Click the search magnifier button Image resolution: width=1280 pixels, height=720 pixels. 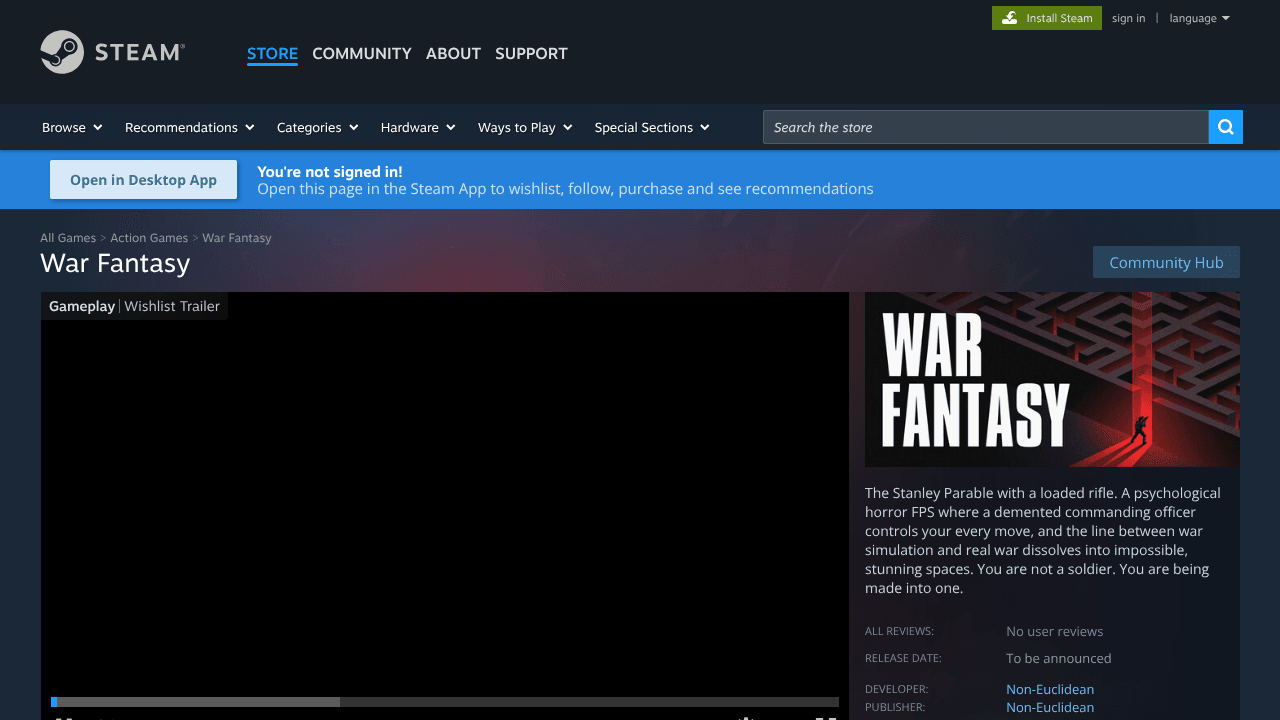(1226, 127)
